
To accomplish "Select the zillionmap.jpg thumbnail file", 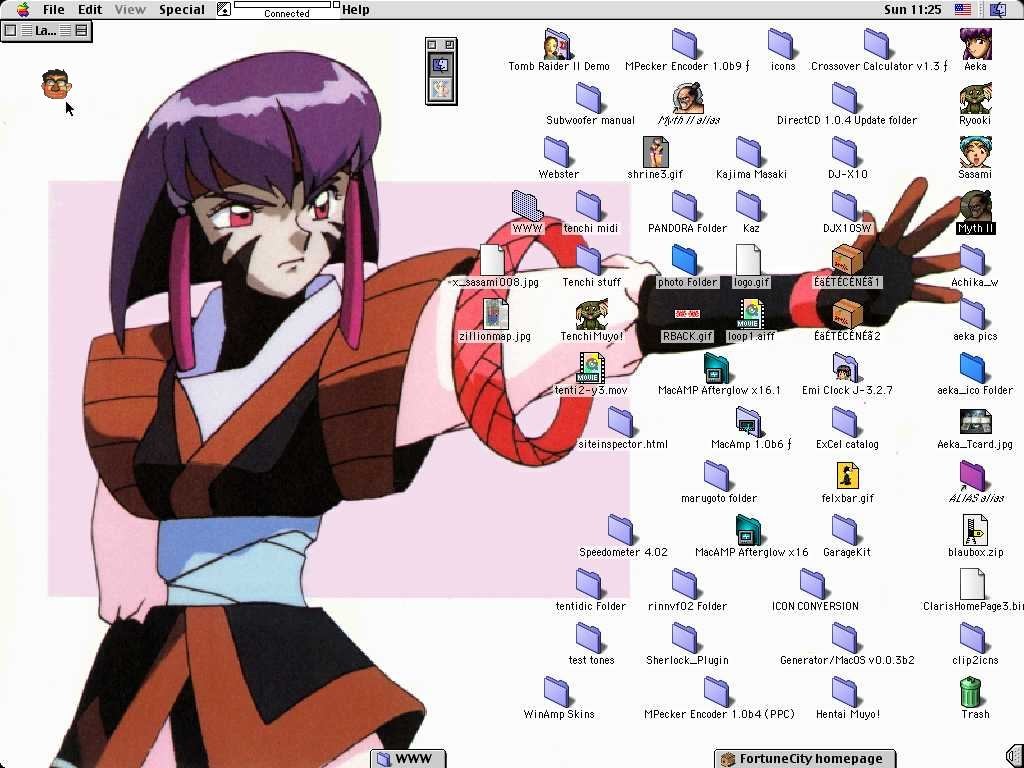I will [x=496, y=314].
